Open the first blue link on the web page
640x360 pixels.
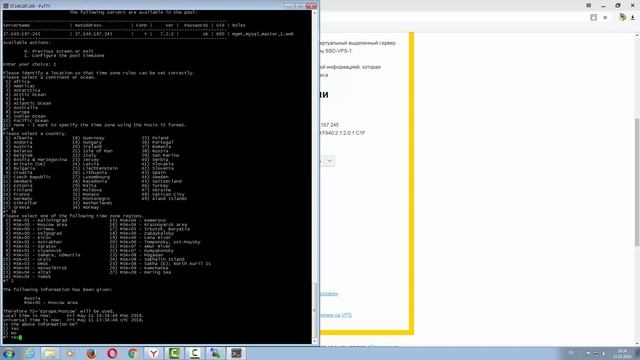(x=329, y=293)
